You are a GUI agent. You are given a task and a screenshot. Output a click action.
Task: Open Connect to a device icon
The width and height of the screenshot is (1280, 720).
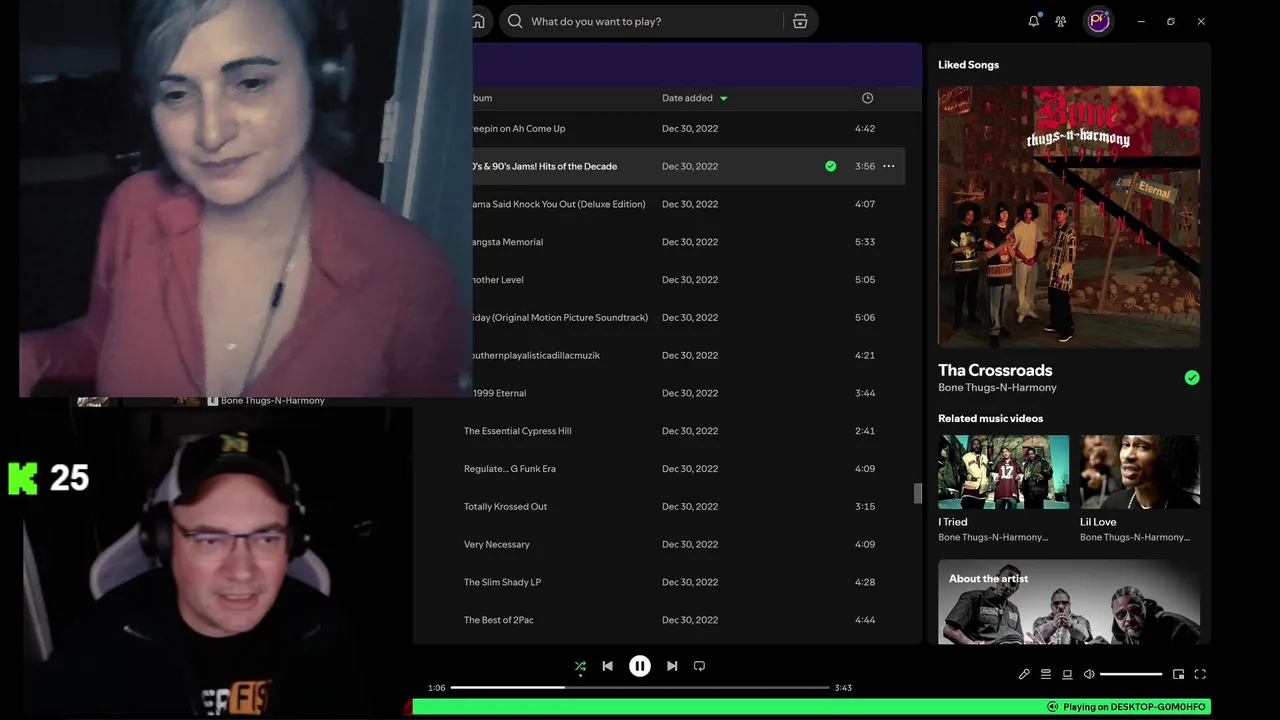pos(1067,674)
